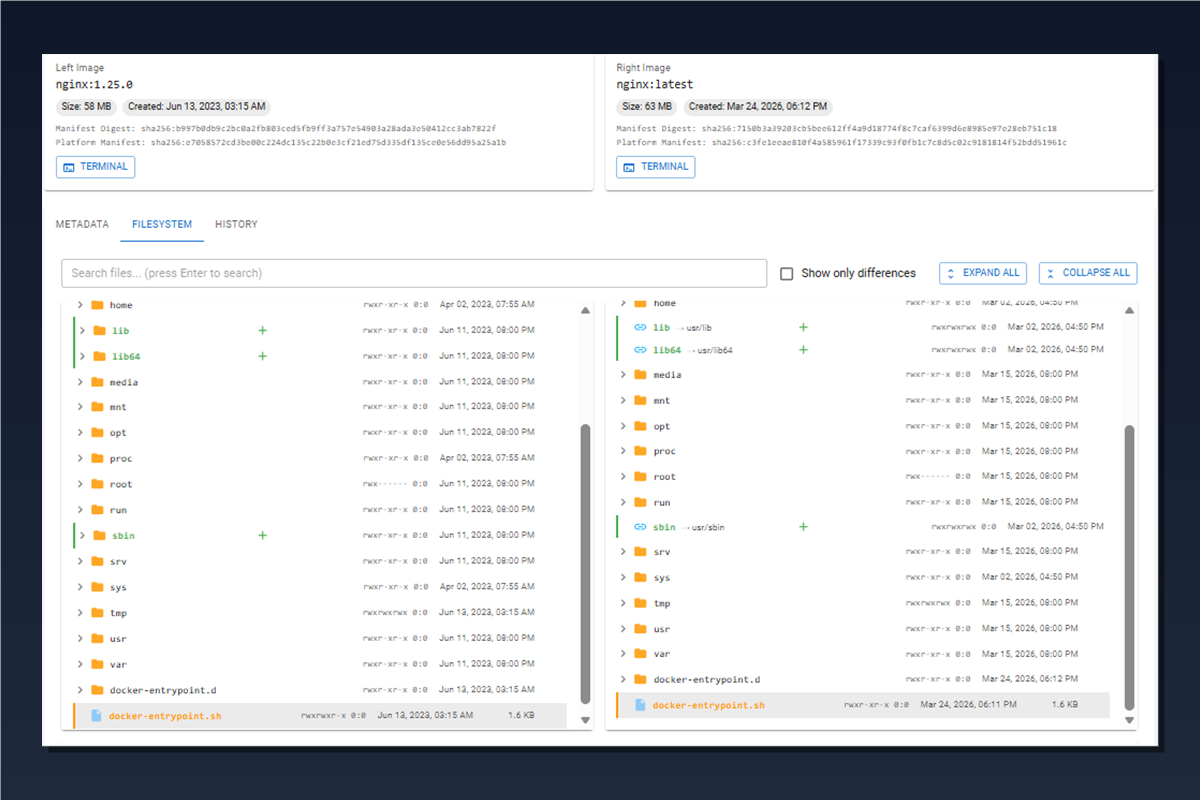
Task: Enable the Show only differences checkbox
Action: tap(787, 272)
